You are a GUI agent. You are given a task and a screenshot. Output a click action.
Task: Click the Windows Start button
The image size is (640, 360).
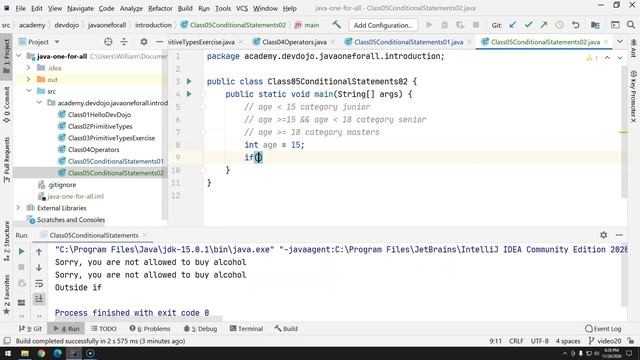click(x=8, y=353)
